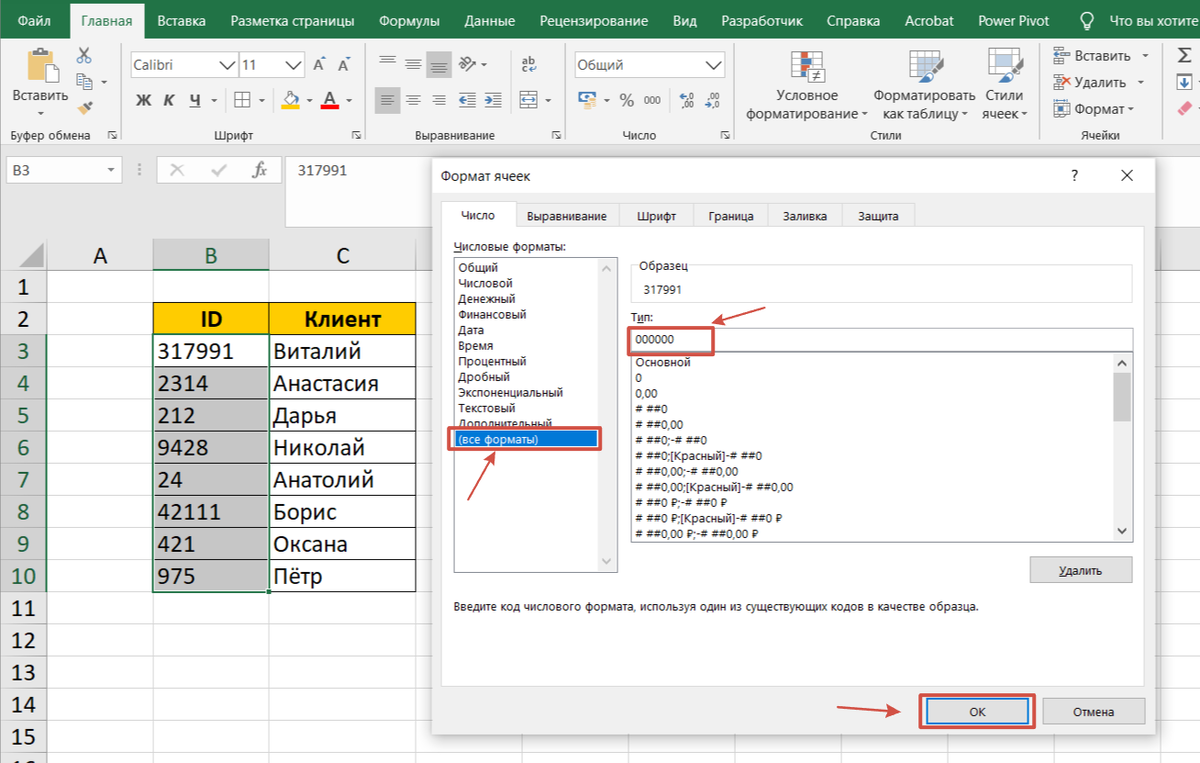Open the Файл menu tab

(x=36, y=20)
